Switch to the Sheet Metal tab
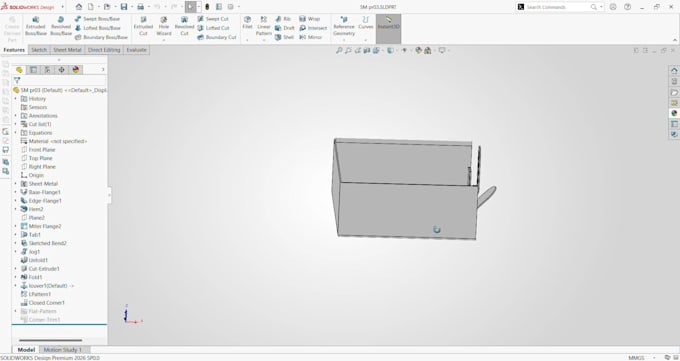 pos(67,50)
